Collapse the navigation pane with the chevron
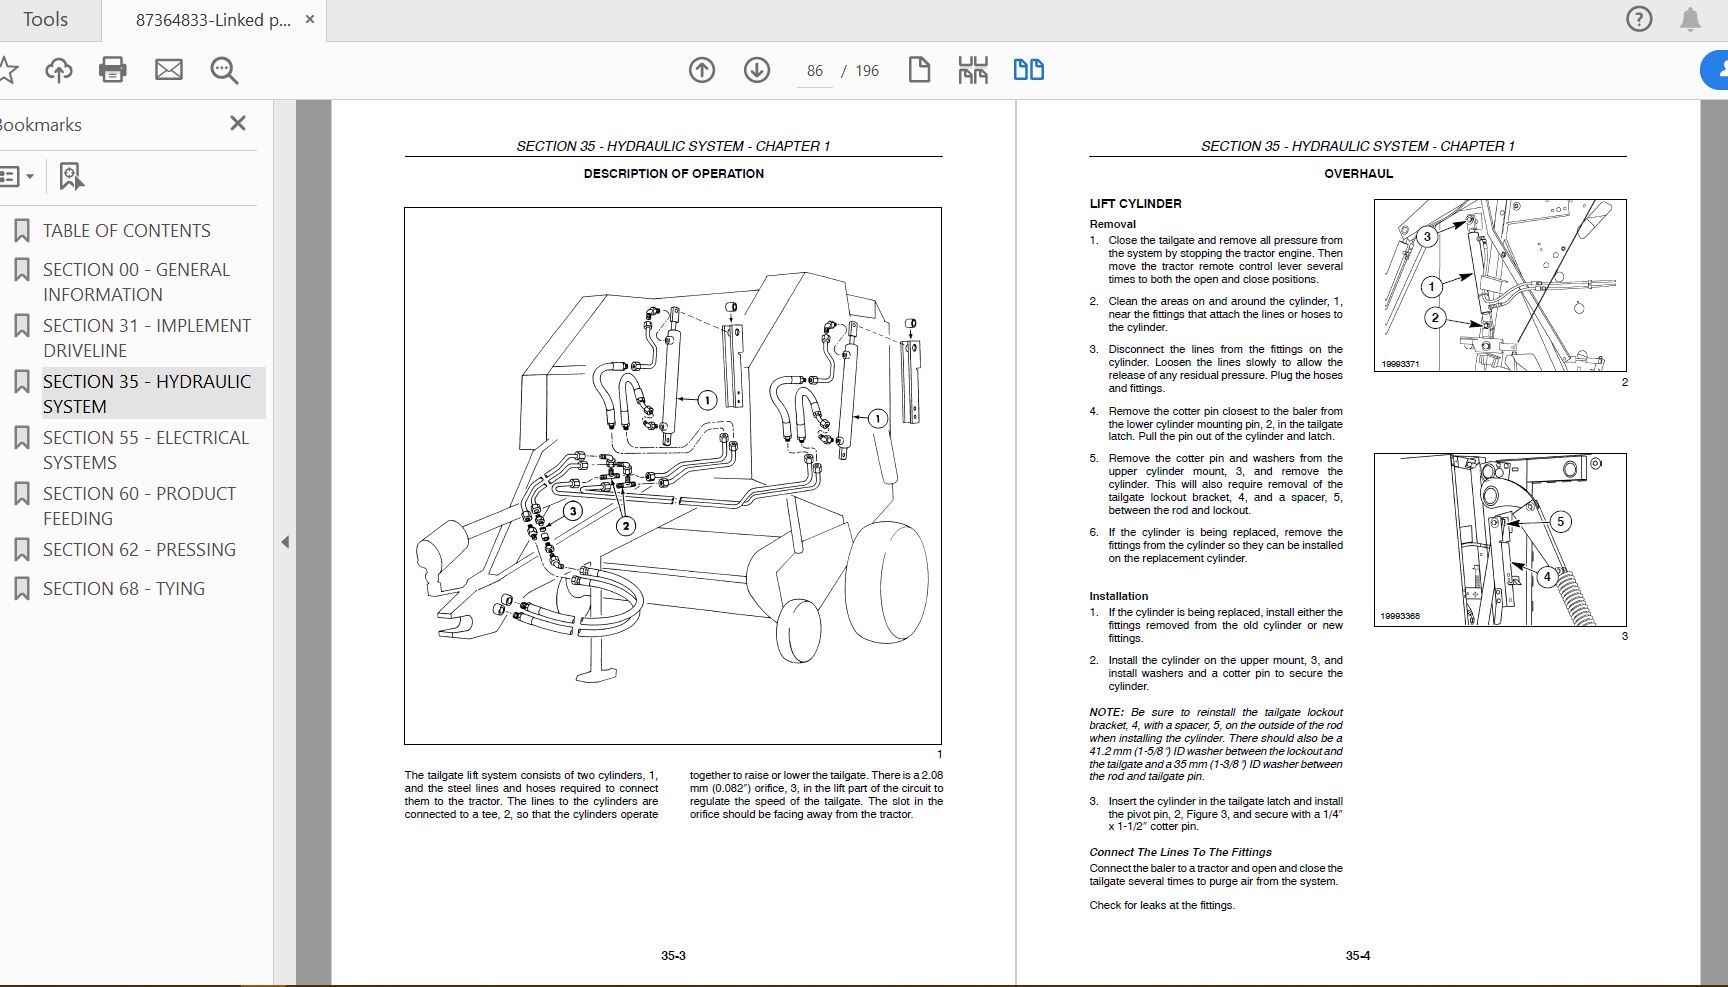The width and height of the screenshot is (1728, 987). coord(285,543)
